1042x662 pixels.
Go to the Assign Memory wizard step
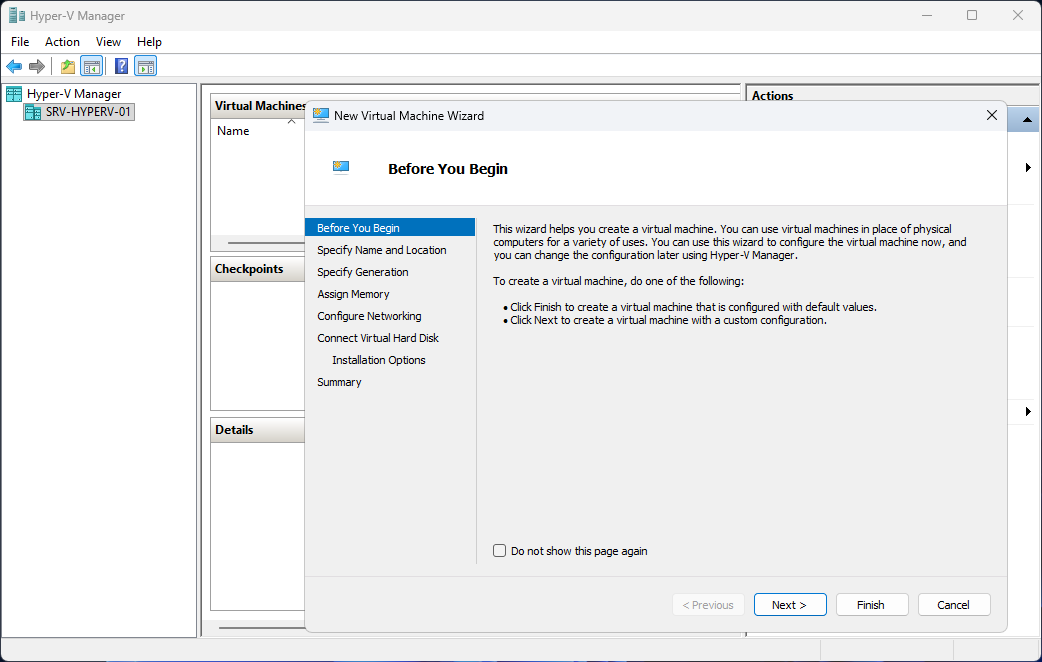pos(353,294)
